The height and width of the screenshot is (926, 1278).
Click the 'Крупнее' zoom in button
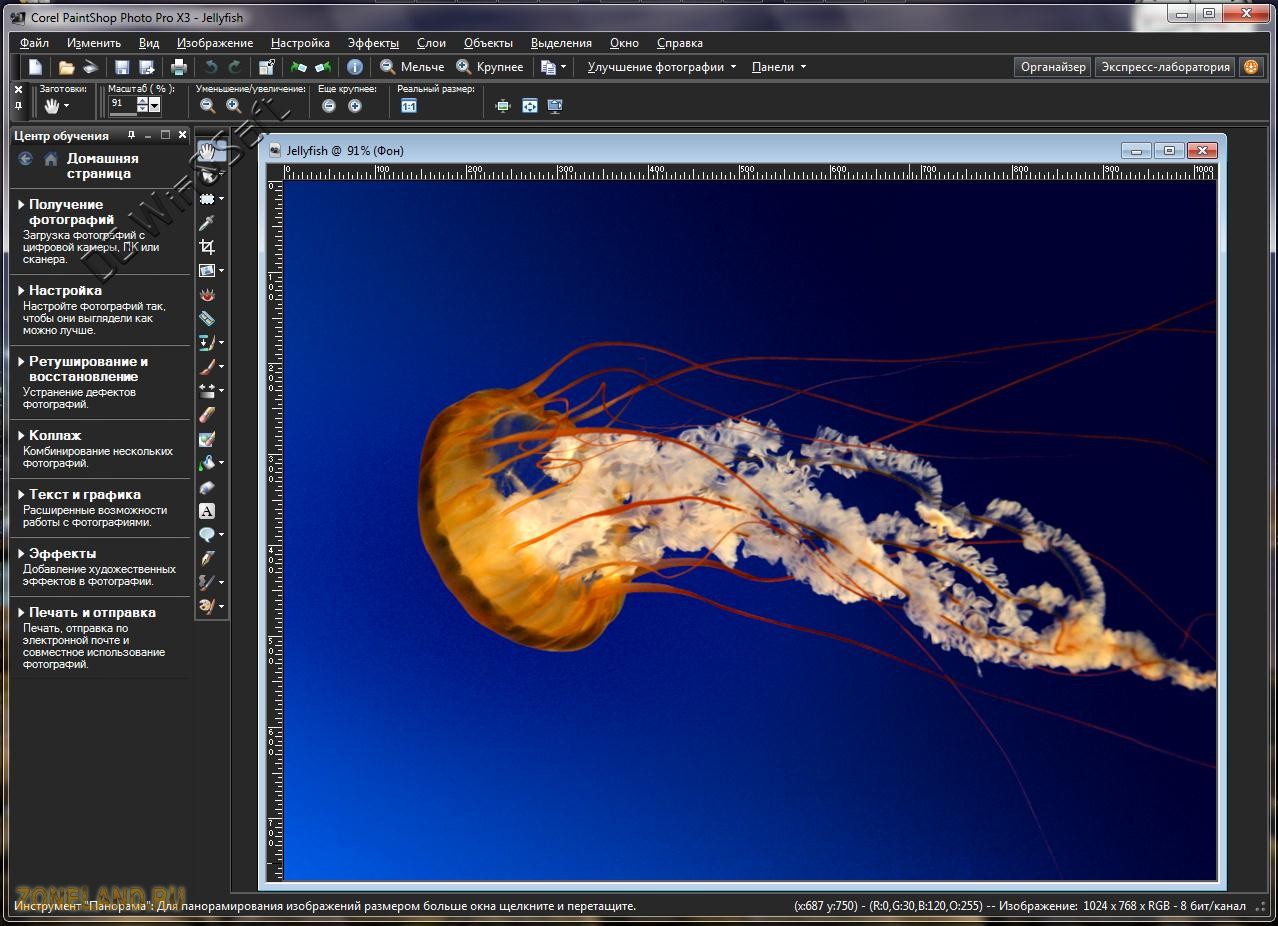point(490,67)
